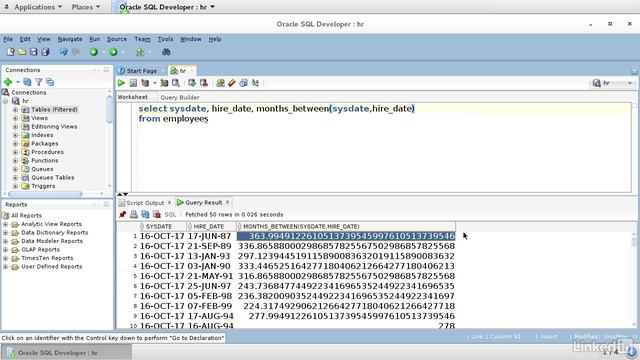This screenshot has height=360, width=640.
Task: Click Oracle SQL Developer taskbar button
Action: pyautogui.click(x=66, y=353)
